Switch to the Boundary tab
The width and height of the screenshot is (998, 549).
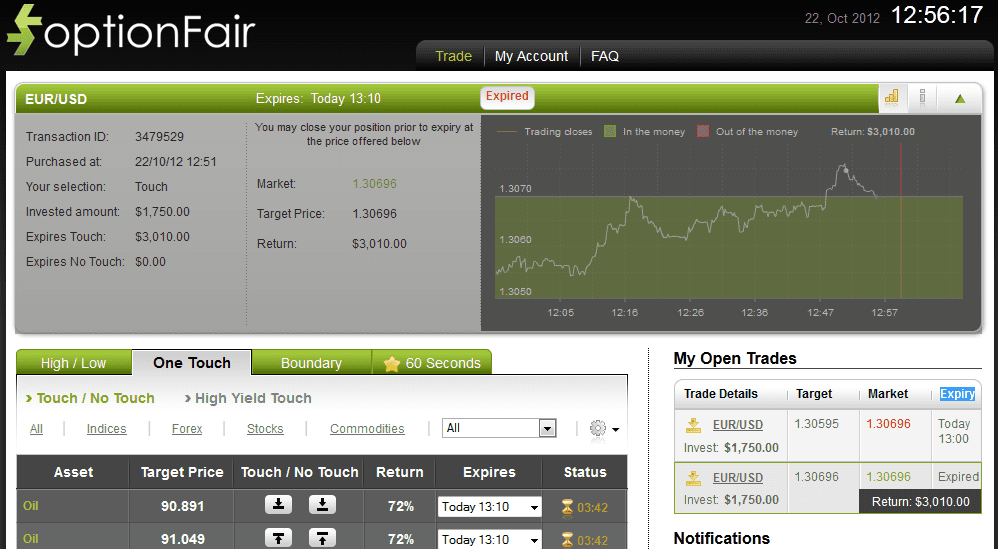[311, 363]
